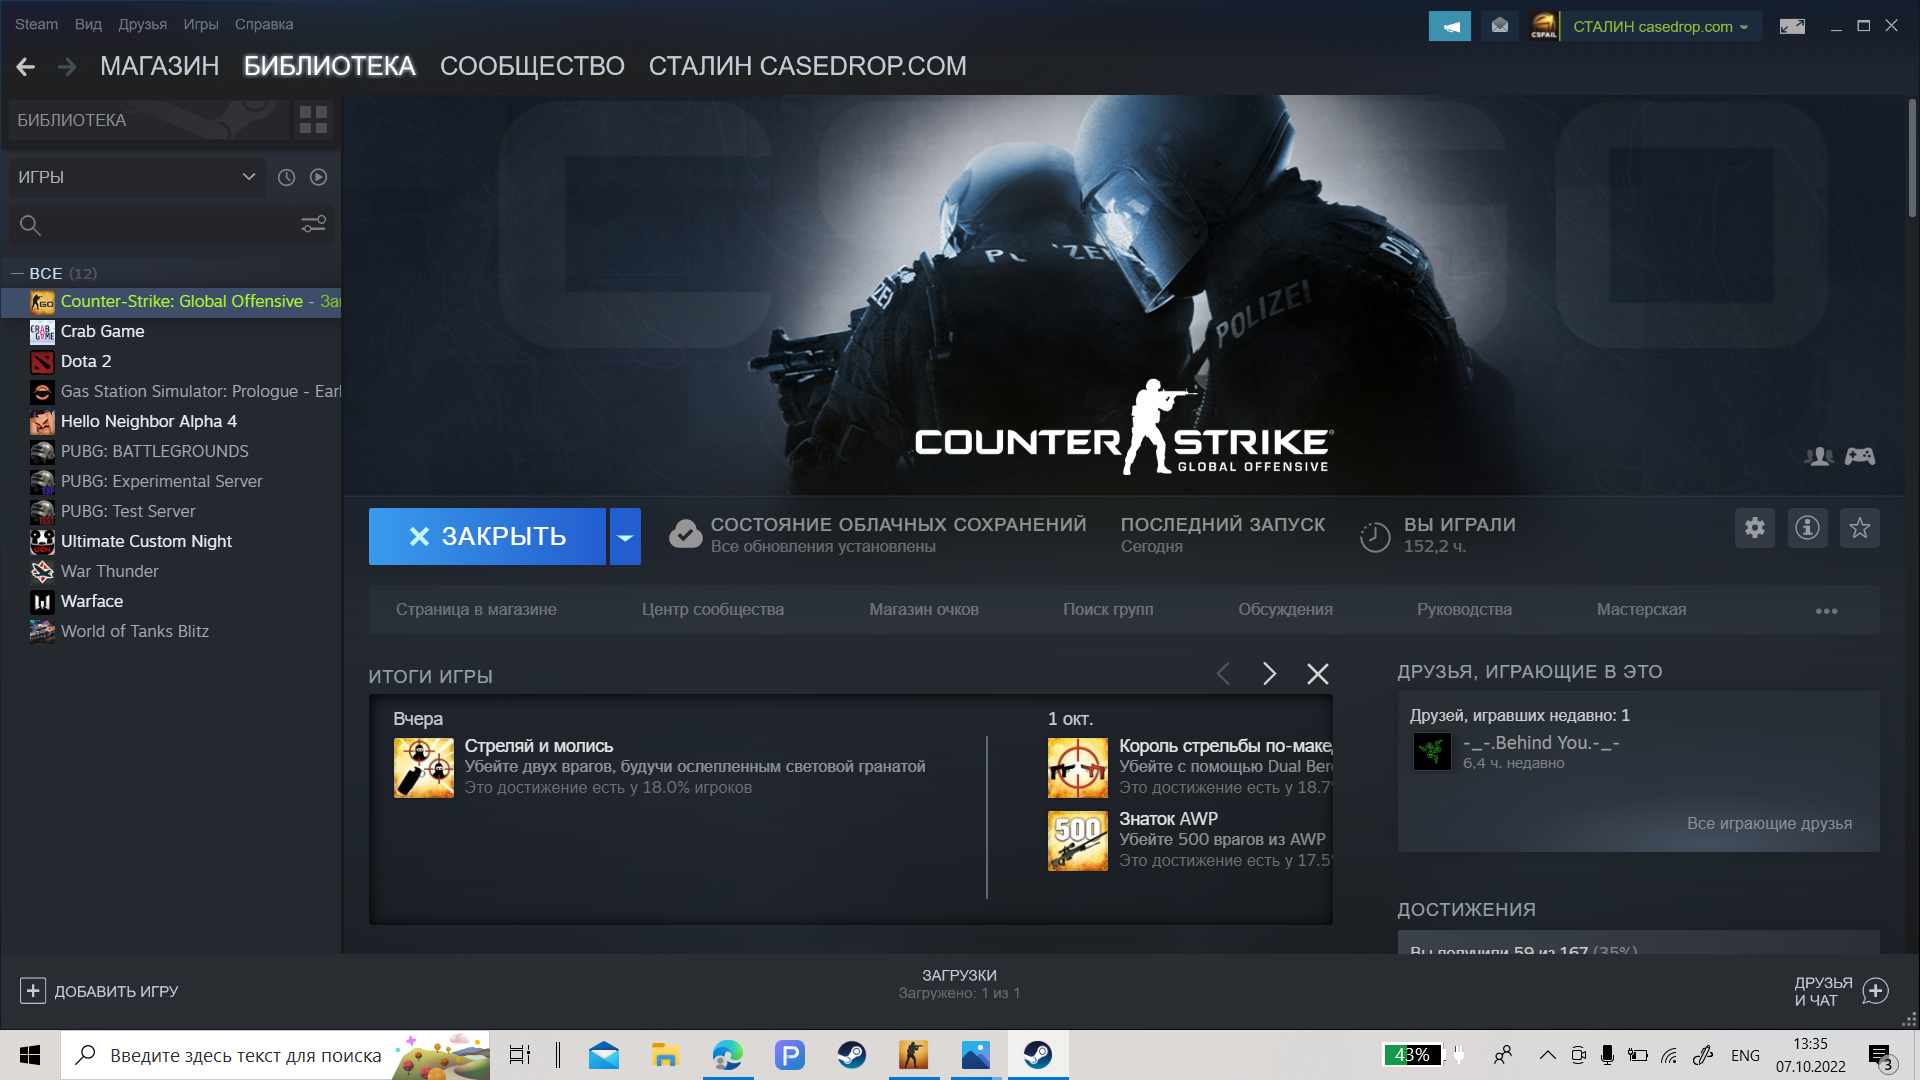This screenshot has width=1920, height=1080.
Task: Open game info icon
Action: (x=1807, y=528)
